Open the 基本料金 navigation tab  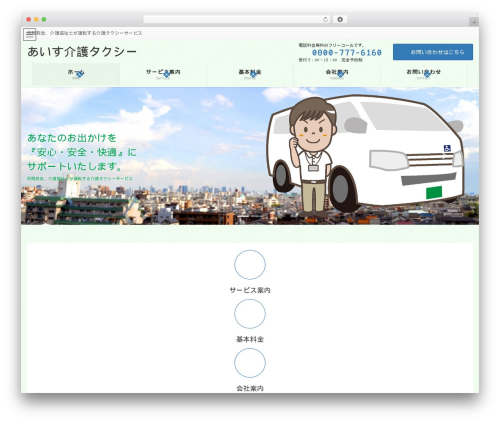pyautogui.click(x=250, y=74)
